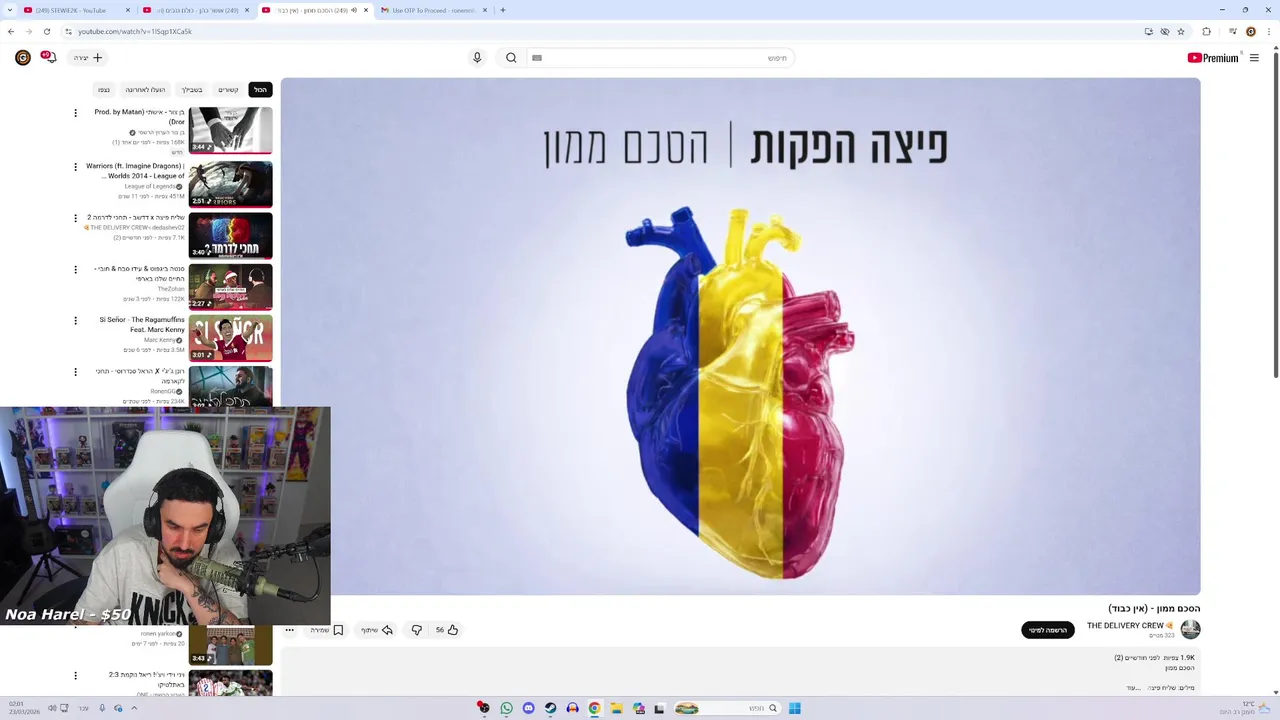
Task: Open Chrome three-dot menu
Action: pyautogui.click(x=1268, y=31)
